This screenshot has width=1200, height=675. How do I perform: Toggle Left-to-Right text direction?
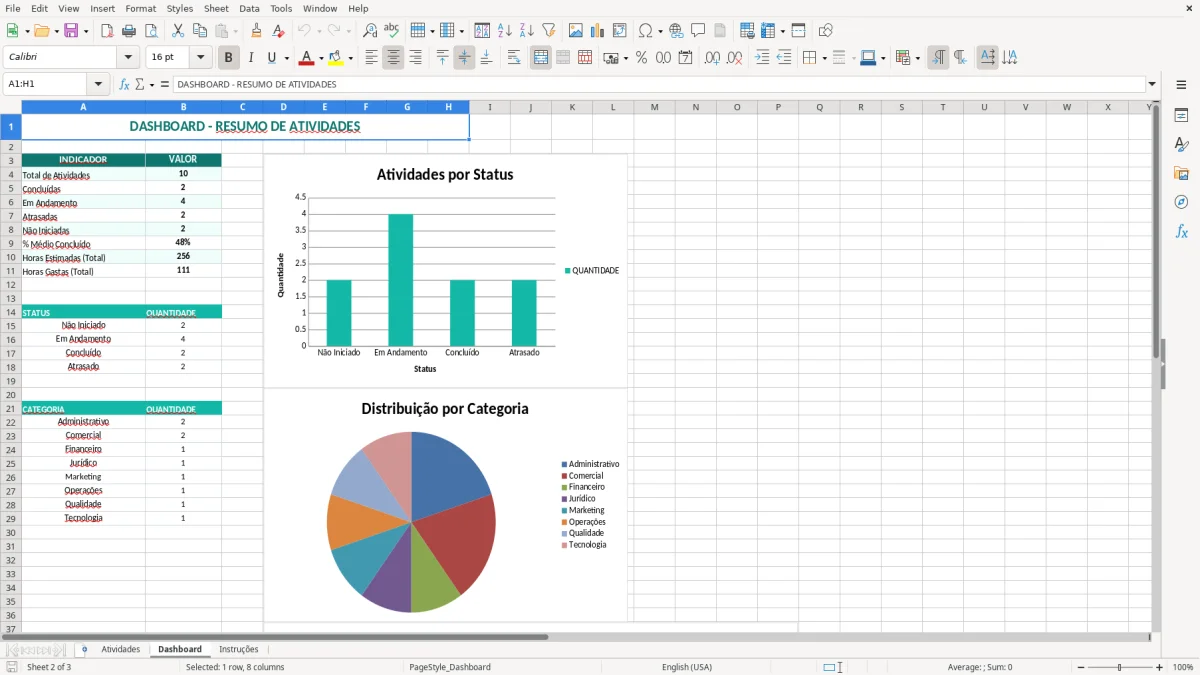click(938, 58)
